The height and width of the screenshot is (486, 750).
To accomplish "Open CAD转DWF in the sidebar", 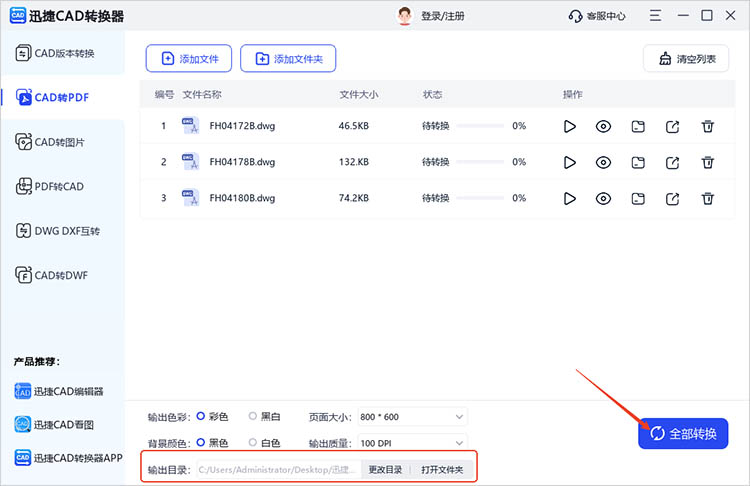I will coord(63,276).
